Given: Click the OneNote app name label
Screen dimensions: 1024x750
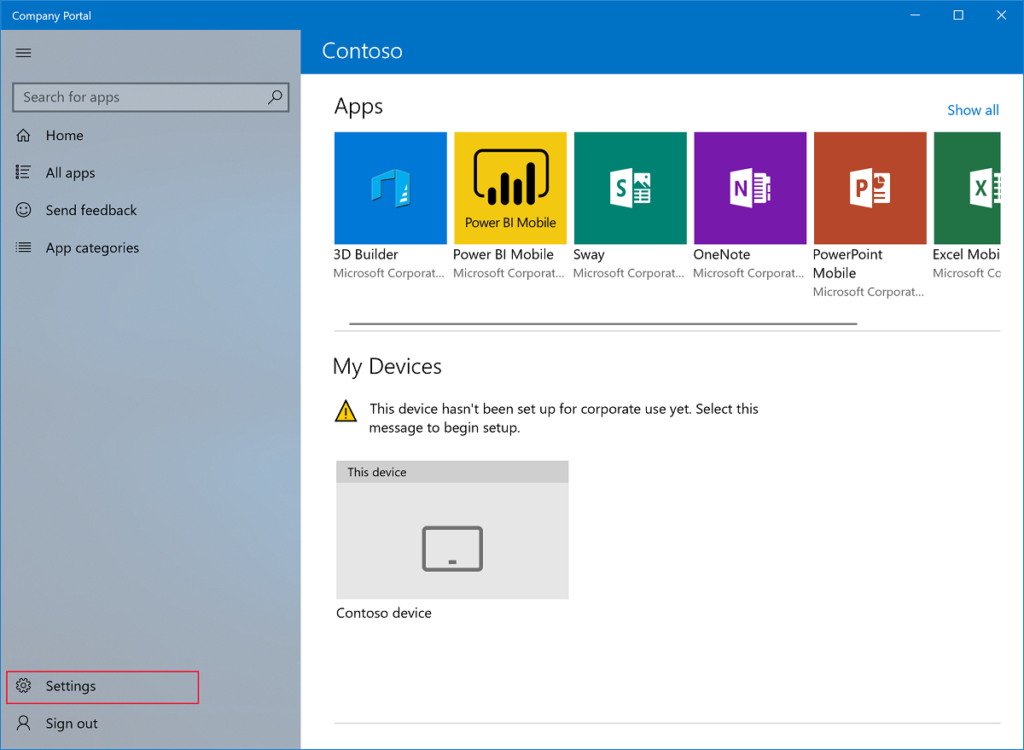Looking at the screenshot, I should tap(722, 255).
